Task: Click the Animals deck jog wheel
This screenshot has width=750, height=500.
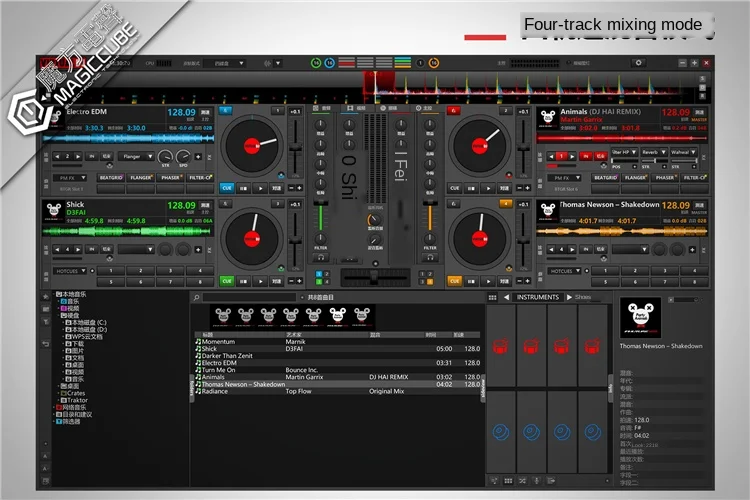Action: tap(480, 146)
